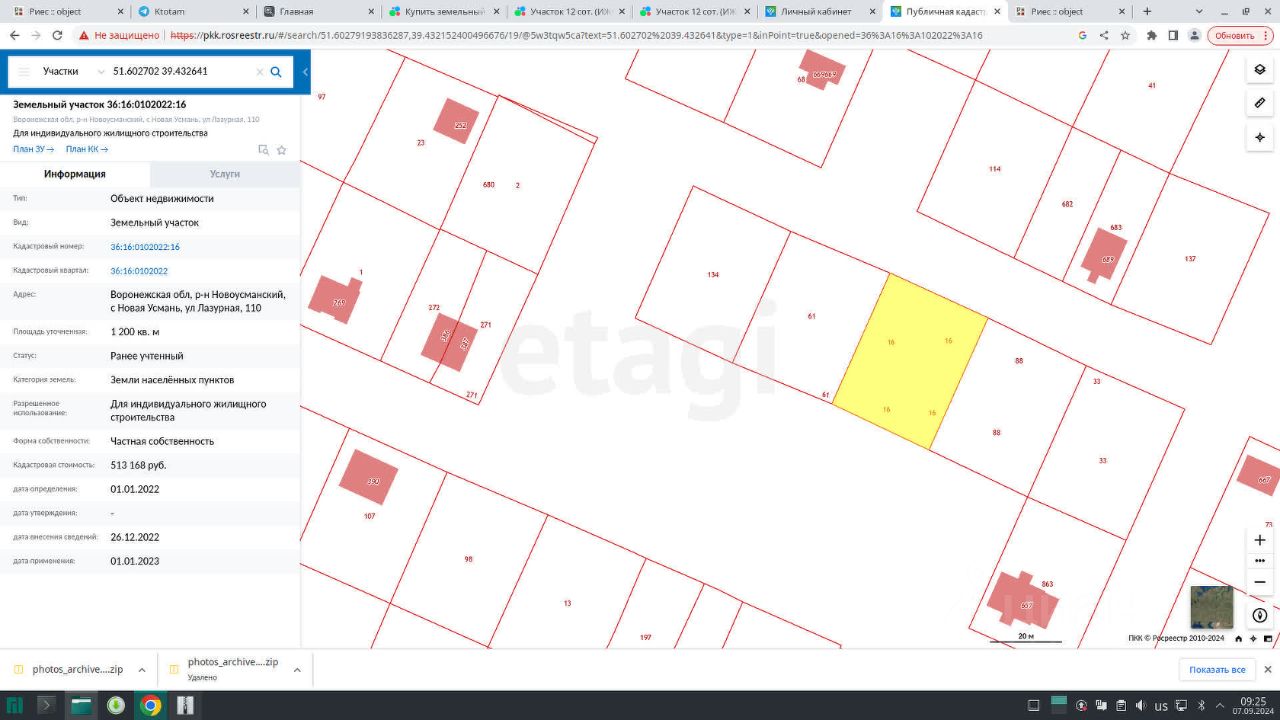Viewport: 1280px width, 720px height.
Task: Expand options for first photos_archive download
Action: 142,669
